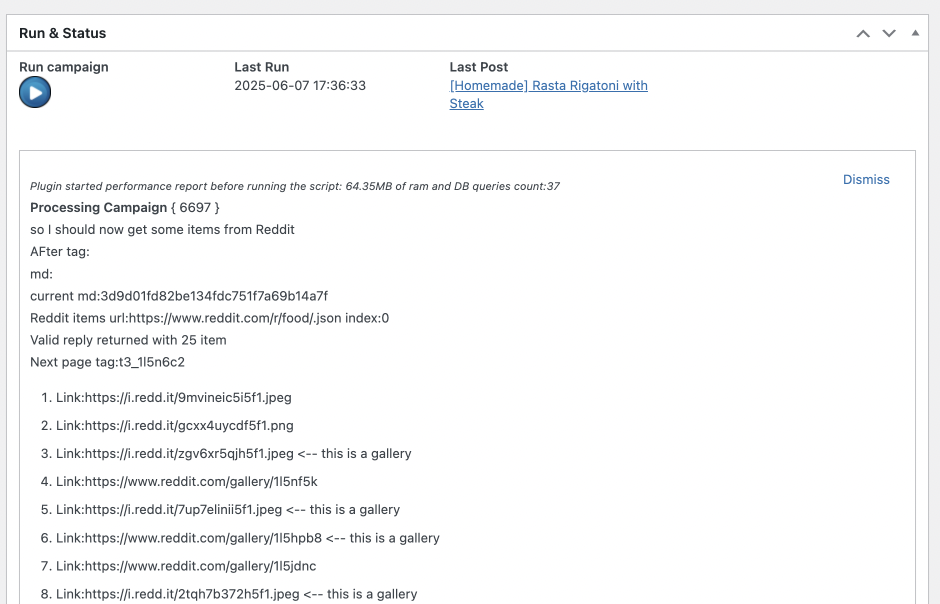Click the current md hash line
The height and width of the screenshot is (604, 940).
pyautogui.click(x=179, y=296)
